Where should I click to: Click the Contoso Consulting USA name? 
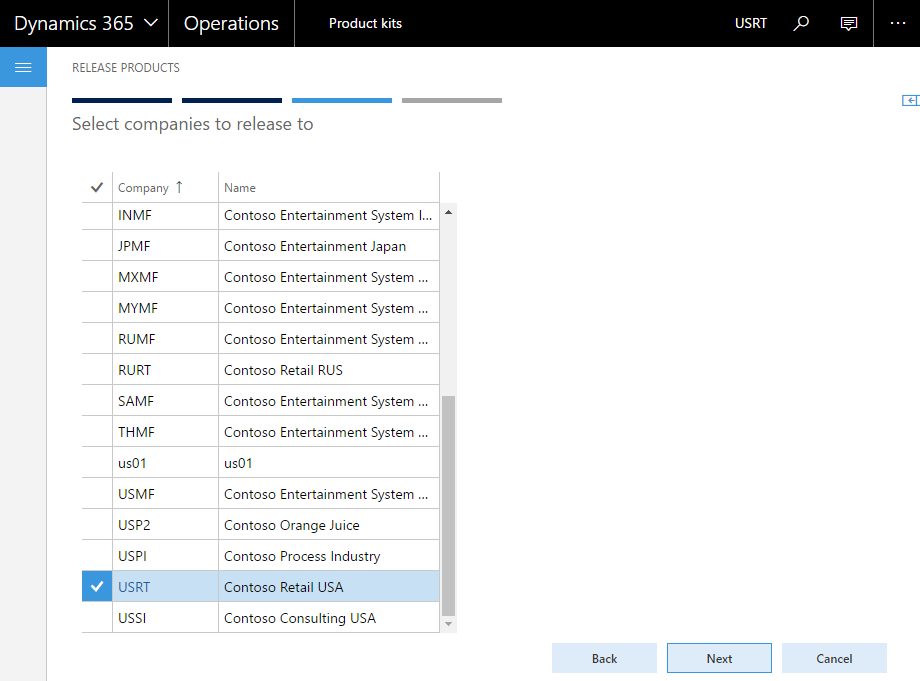[x=300, y=618]
